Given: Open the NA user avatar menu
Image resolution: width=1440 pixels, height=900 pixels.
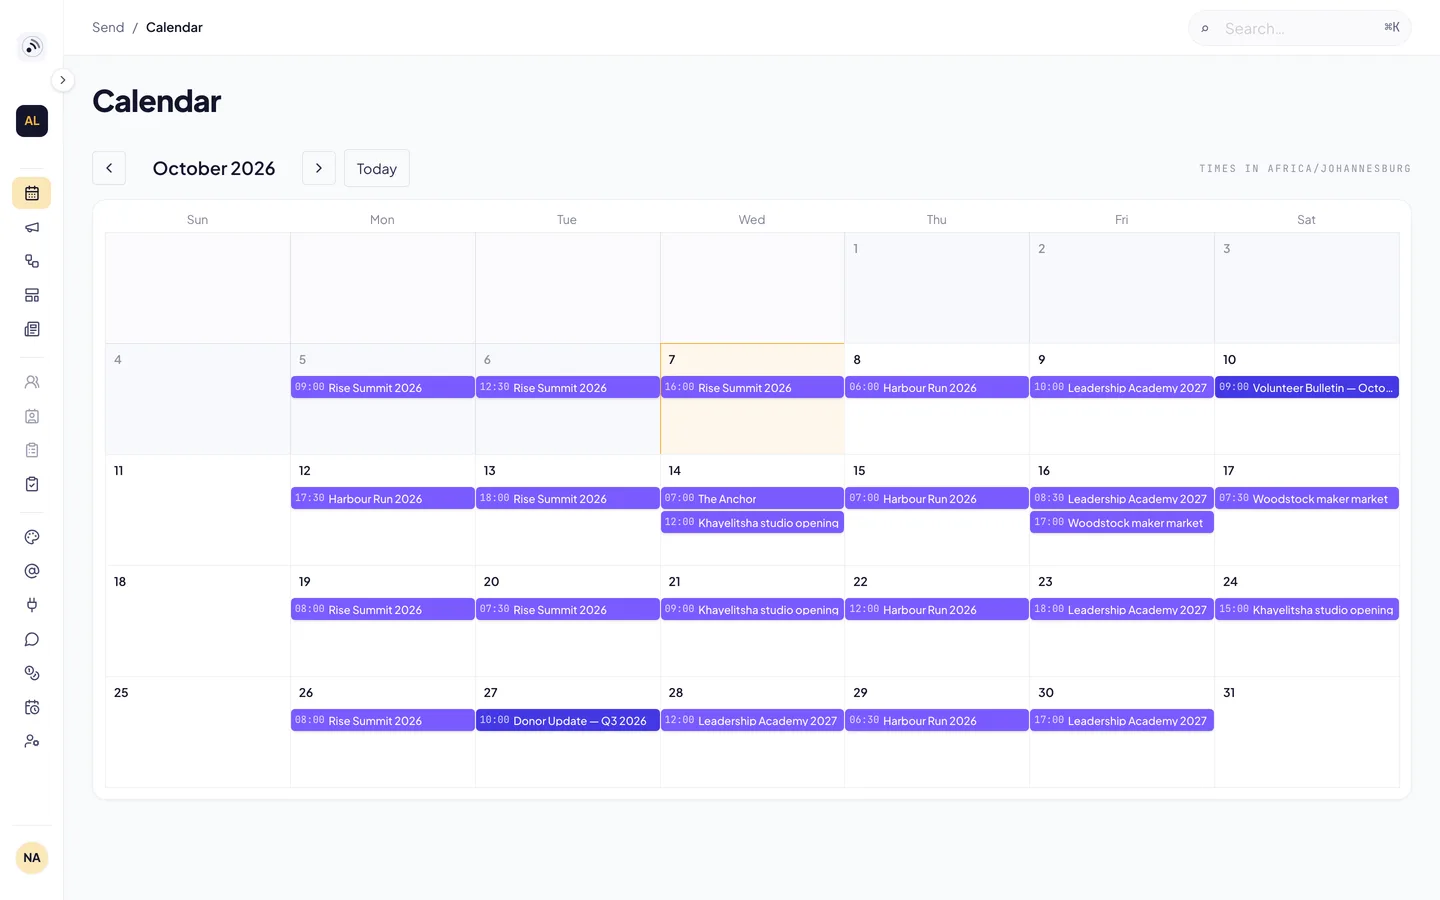Looking at the screenshot, I should click(32, 858).
